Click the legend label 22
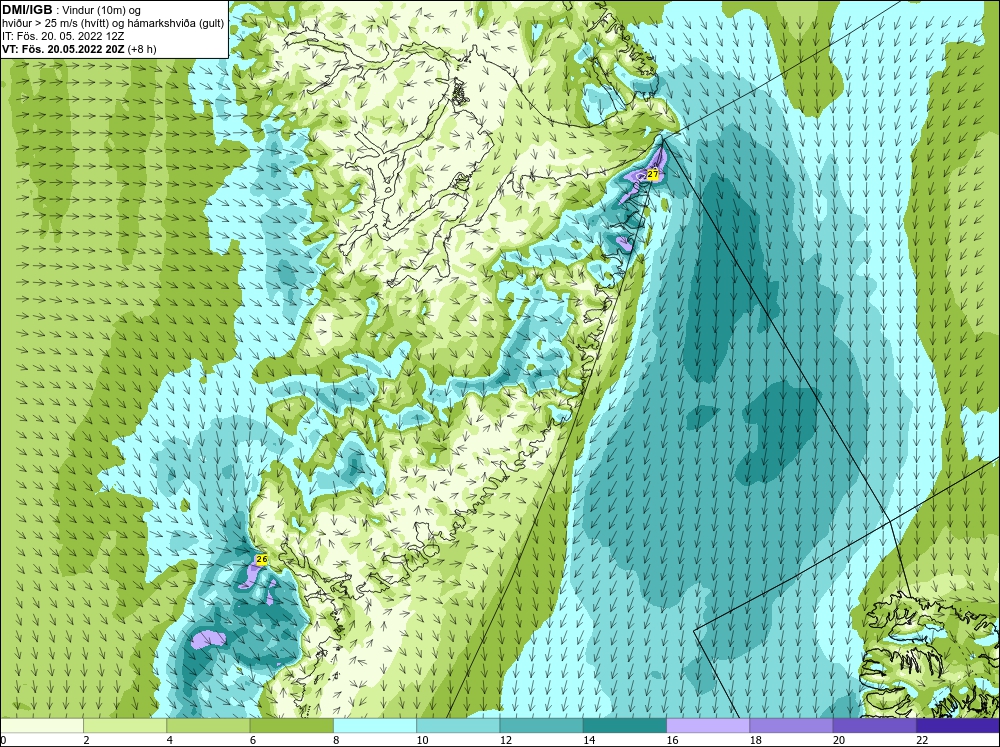 (x=922, y=740)
